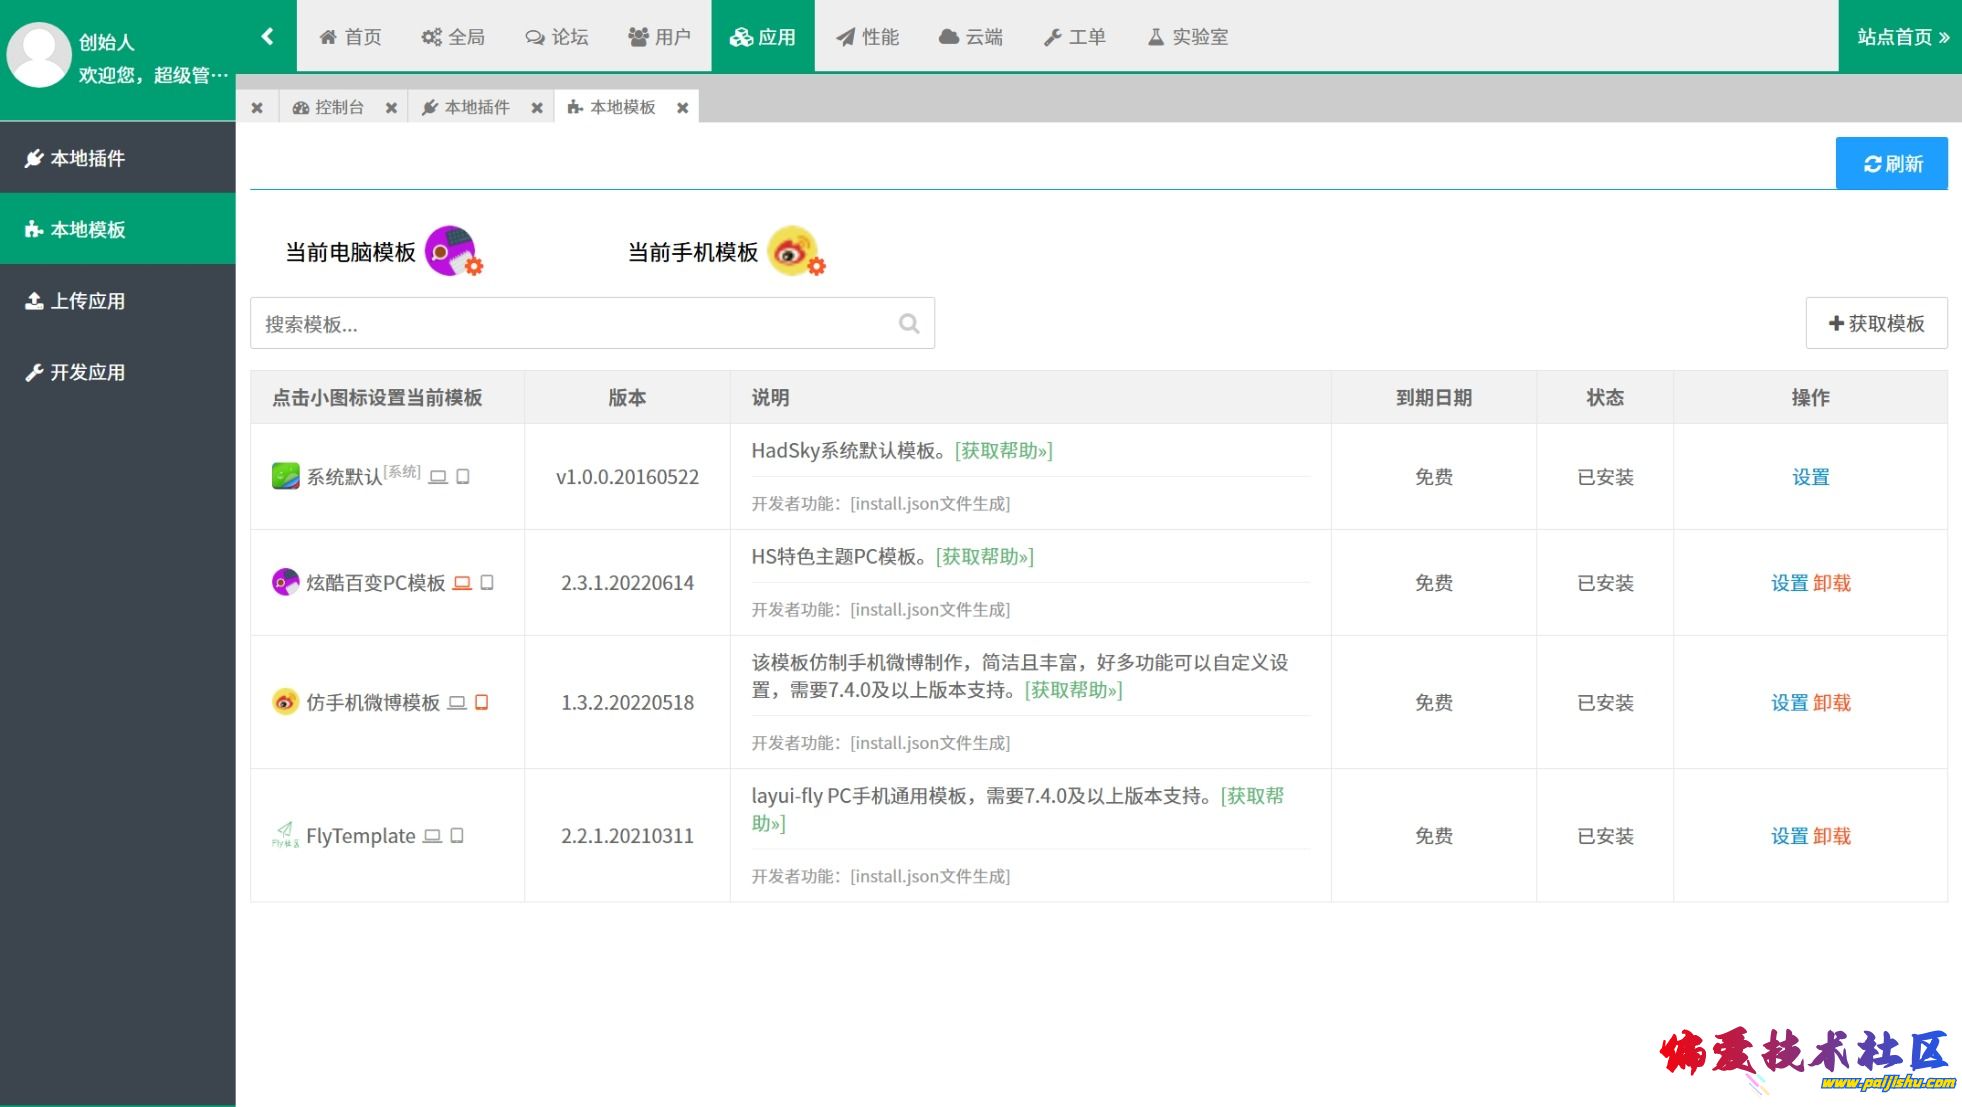Click the 获取模板 button

point(1876,323)
